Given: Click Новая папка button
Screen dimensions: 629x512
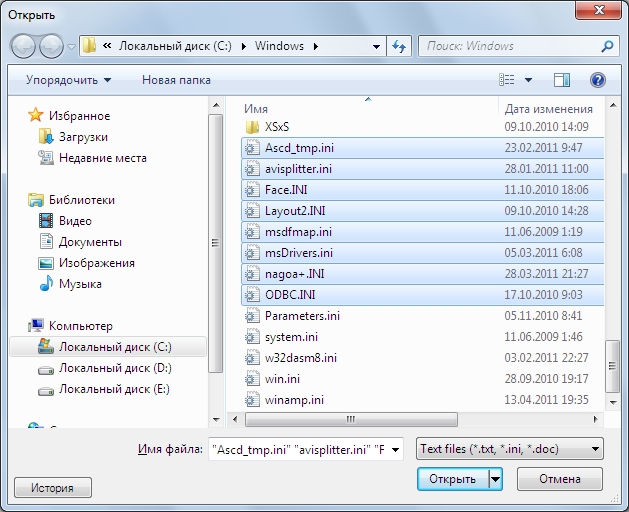Looking at the screenshot, I should click(x=176, y=80).
